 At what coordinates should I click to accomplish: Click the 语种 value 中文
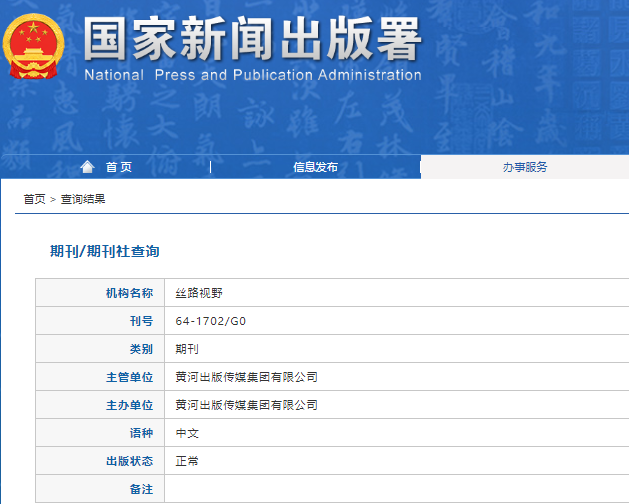coord(186,433)
